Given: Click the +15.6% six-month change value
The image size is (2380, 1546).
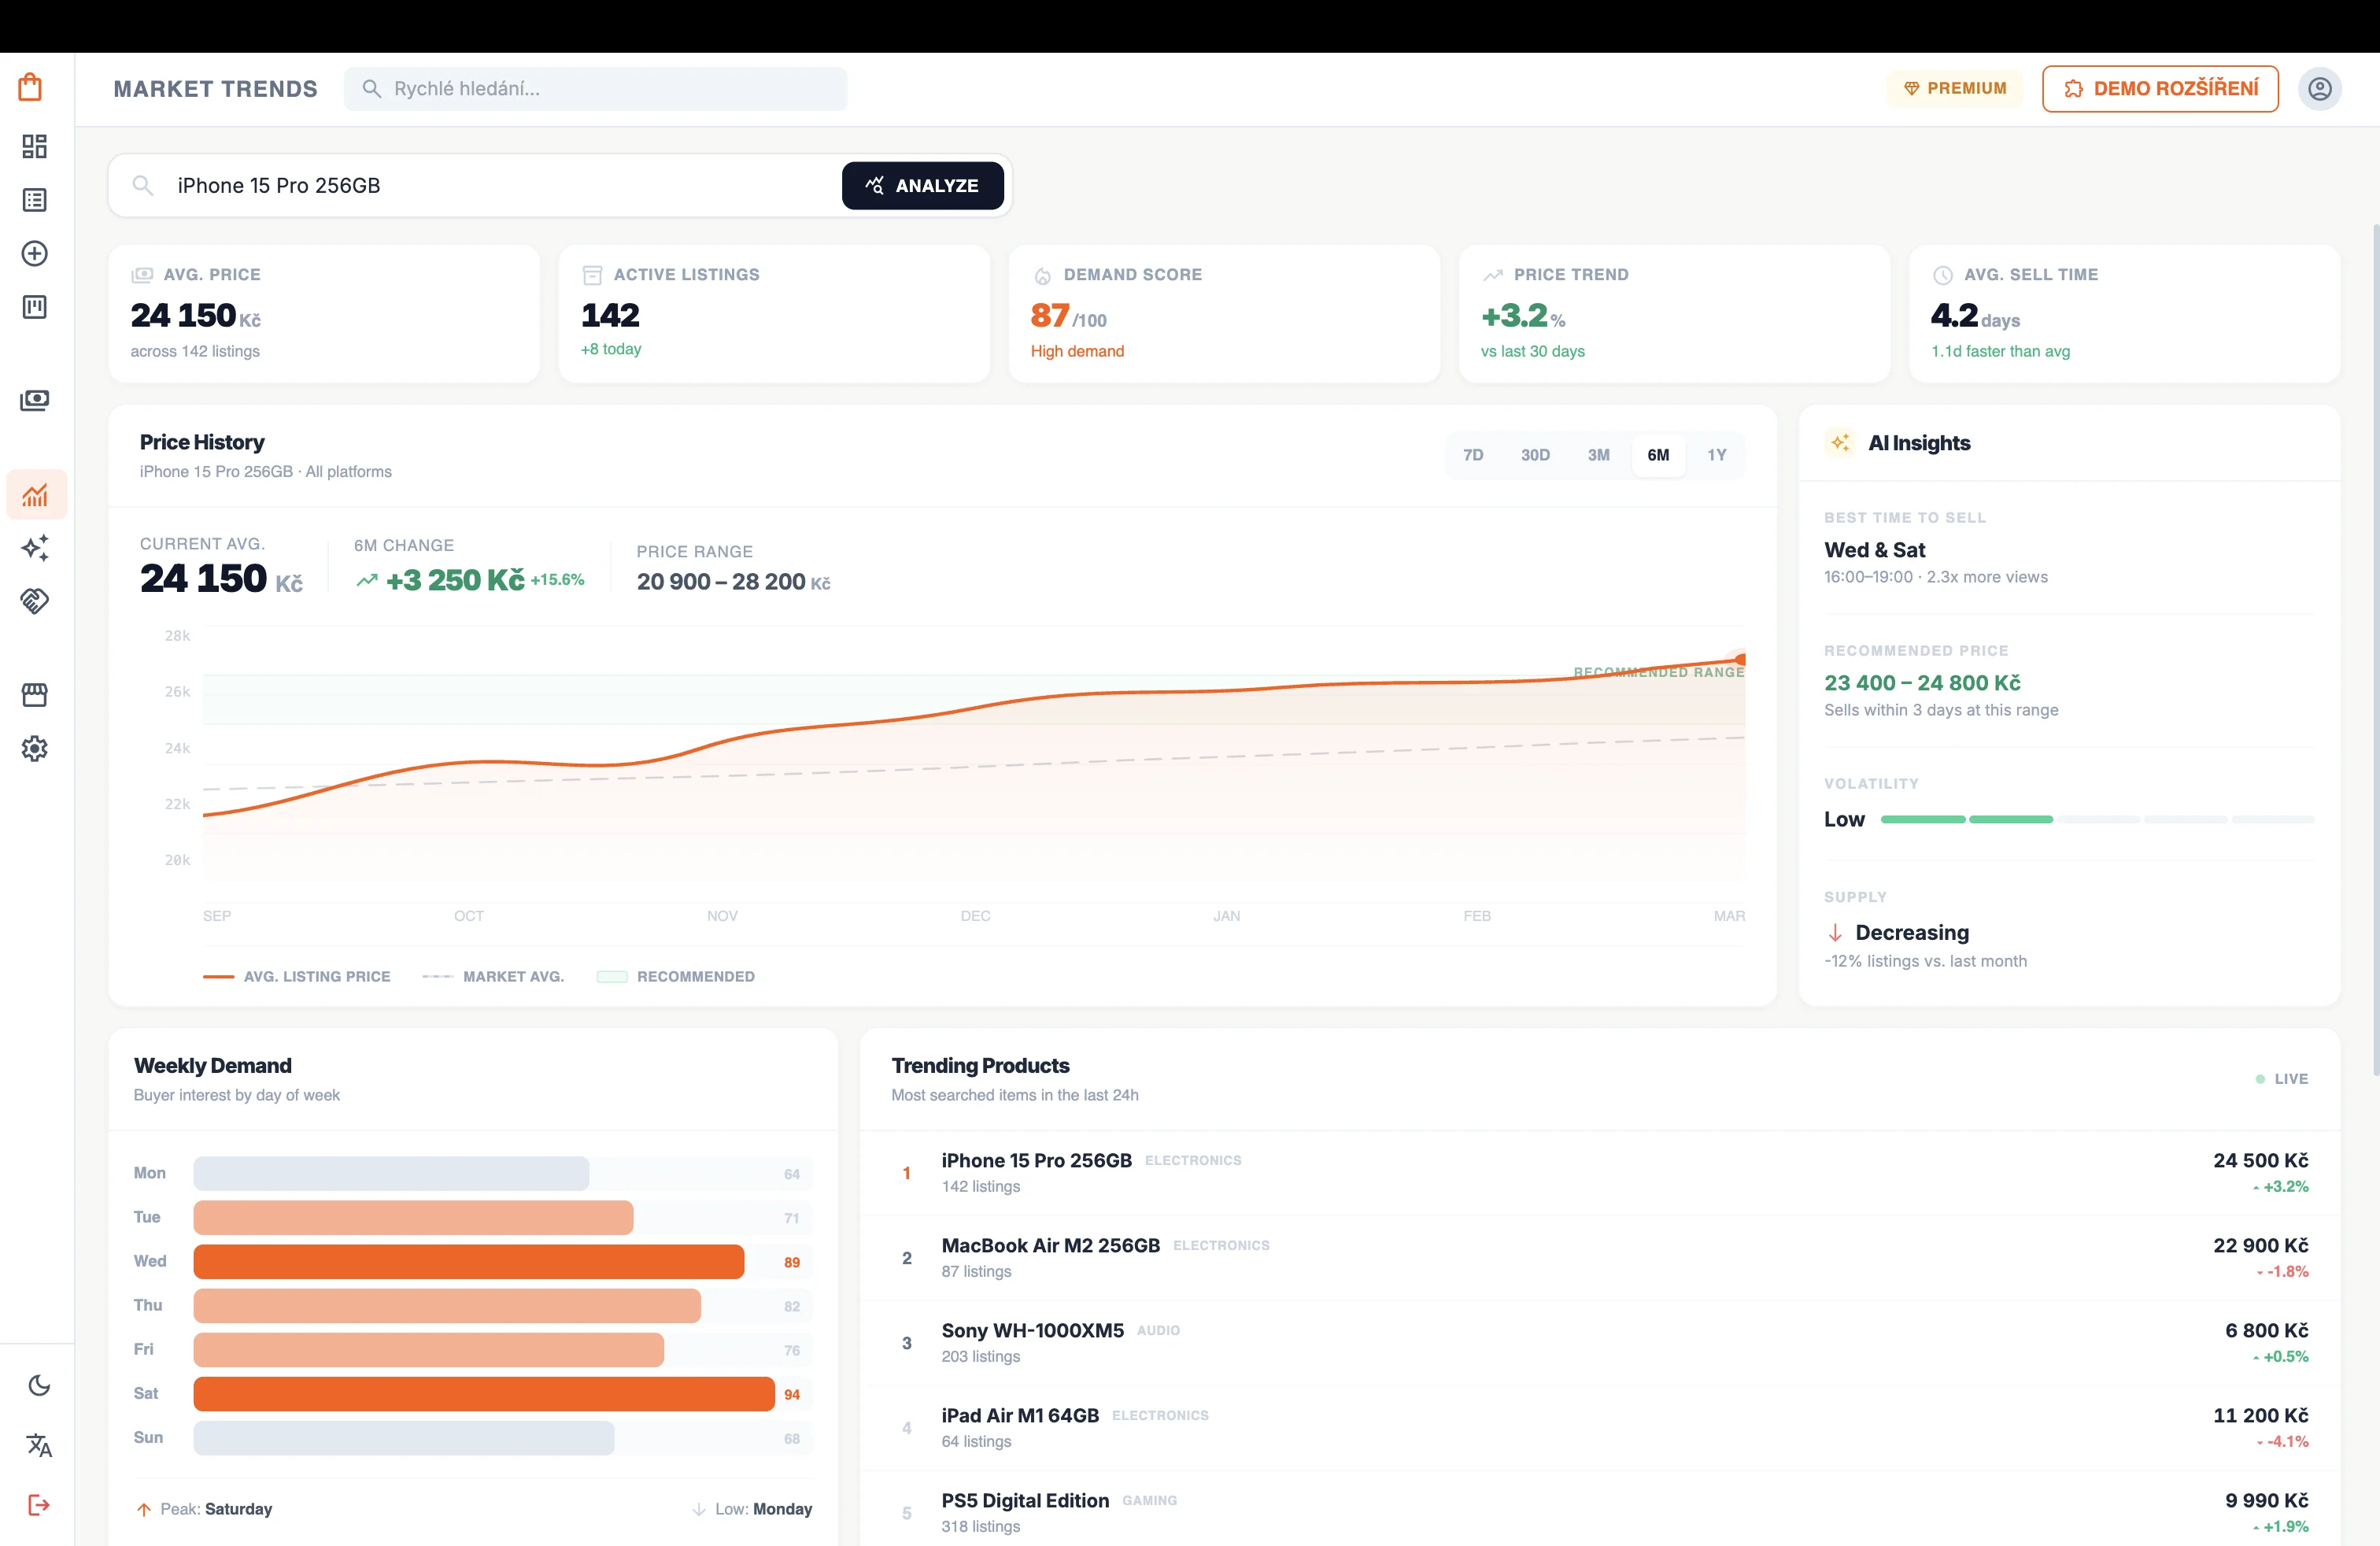Looking at the screenshot, I should tap(557, 580).
